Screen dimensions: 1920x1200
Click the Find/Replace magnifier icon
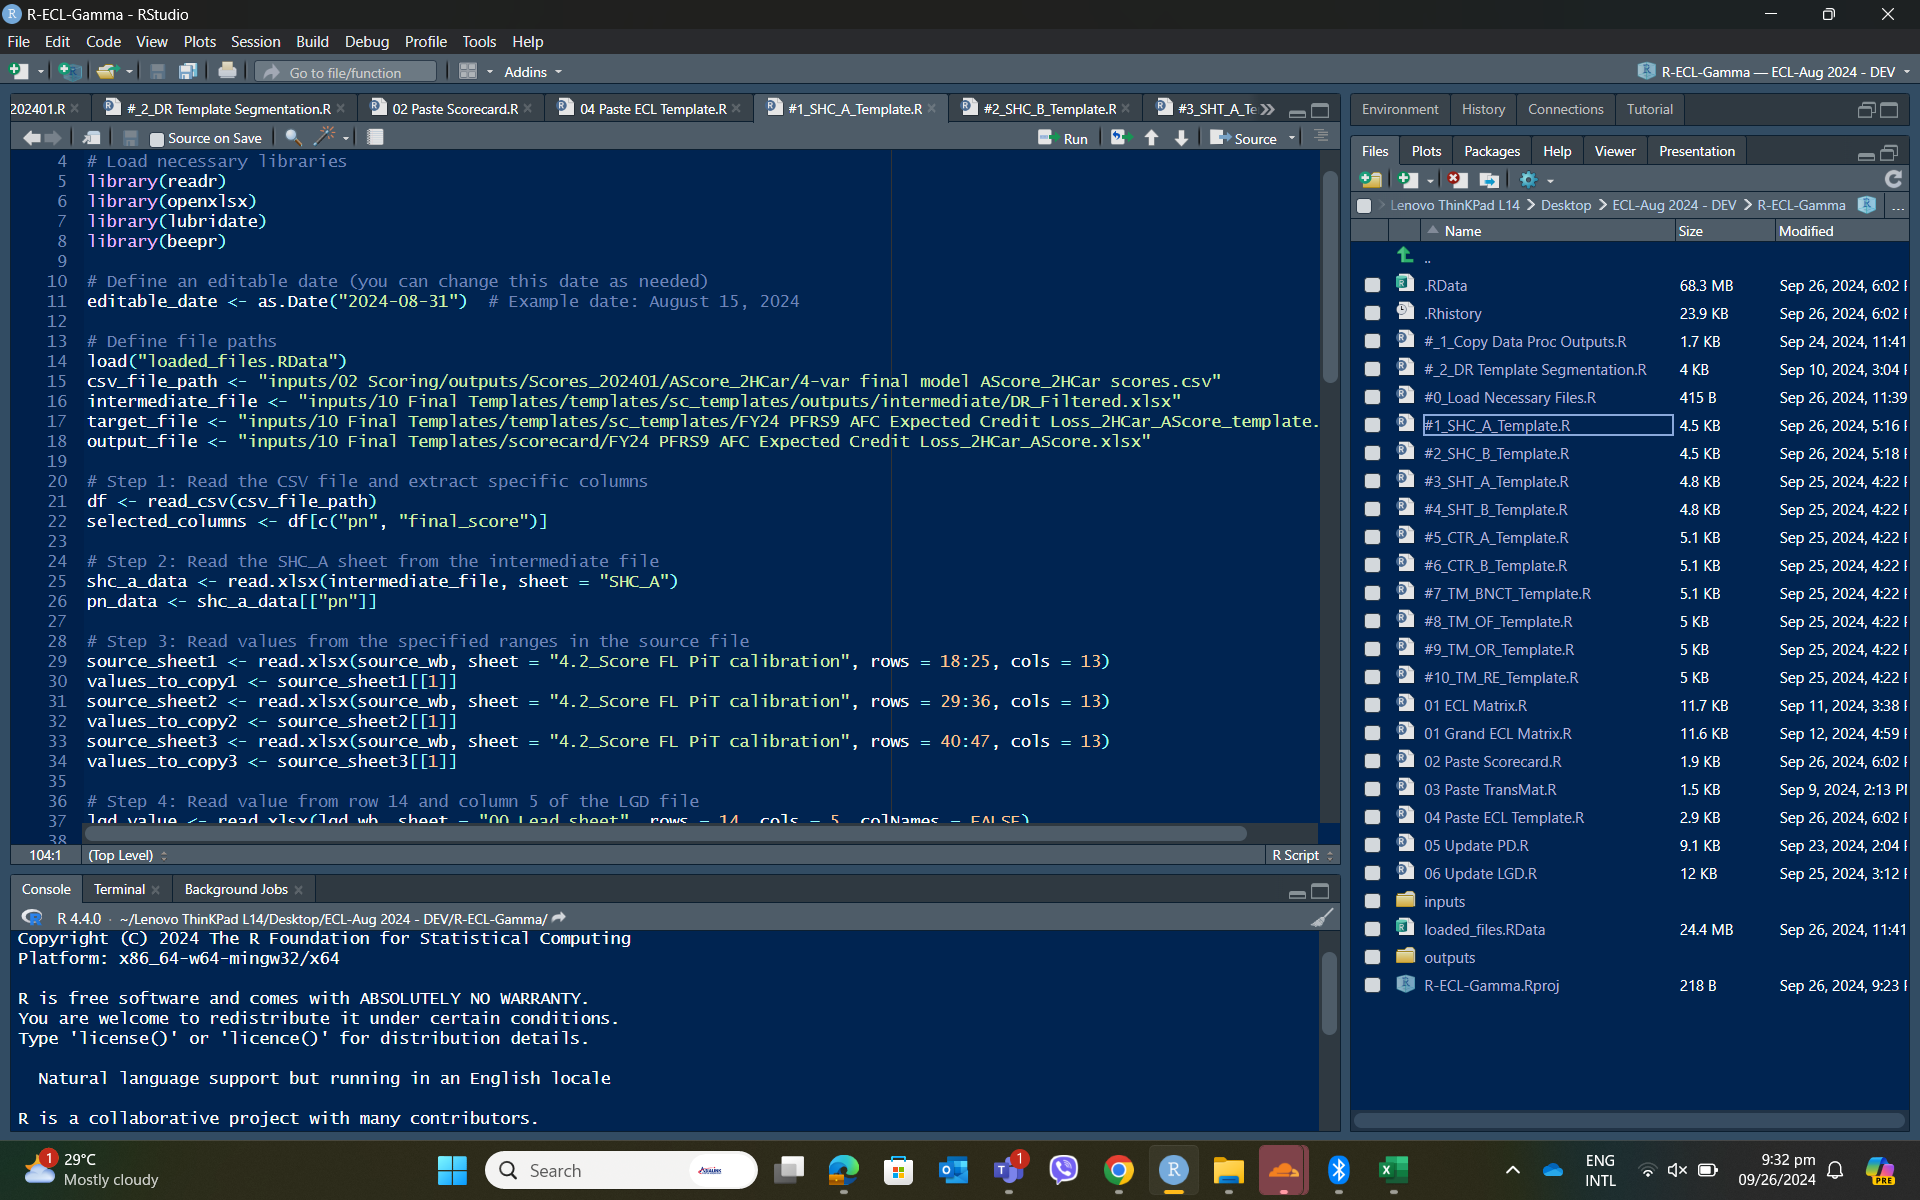coord(292,138)
